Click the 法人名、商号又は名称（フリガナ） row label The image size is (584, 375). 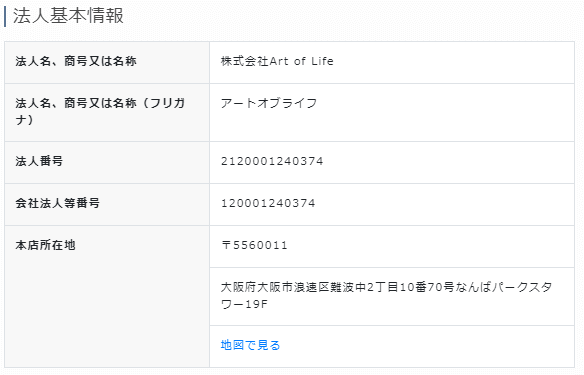pos(101,111)
